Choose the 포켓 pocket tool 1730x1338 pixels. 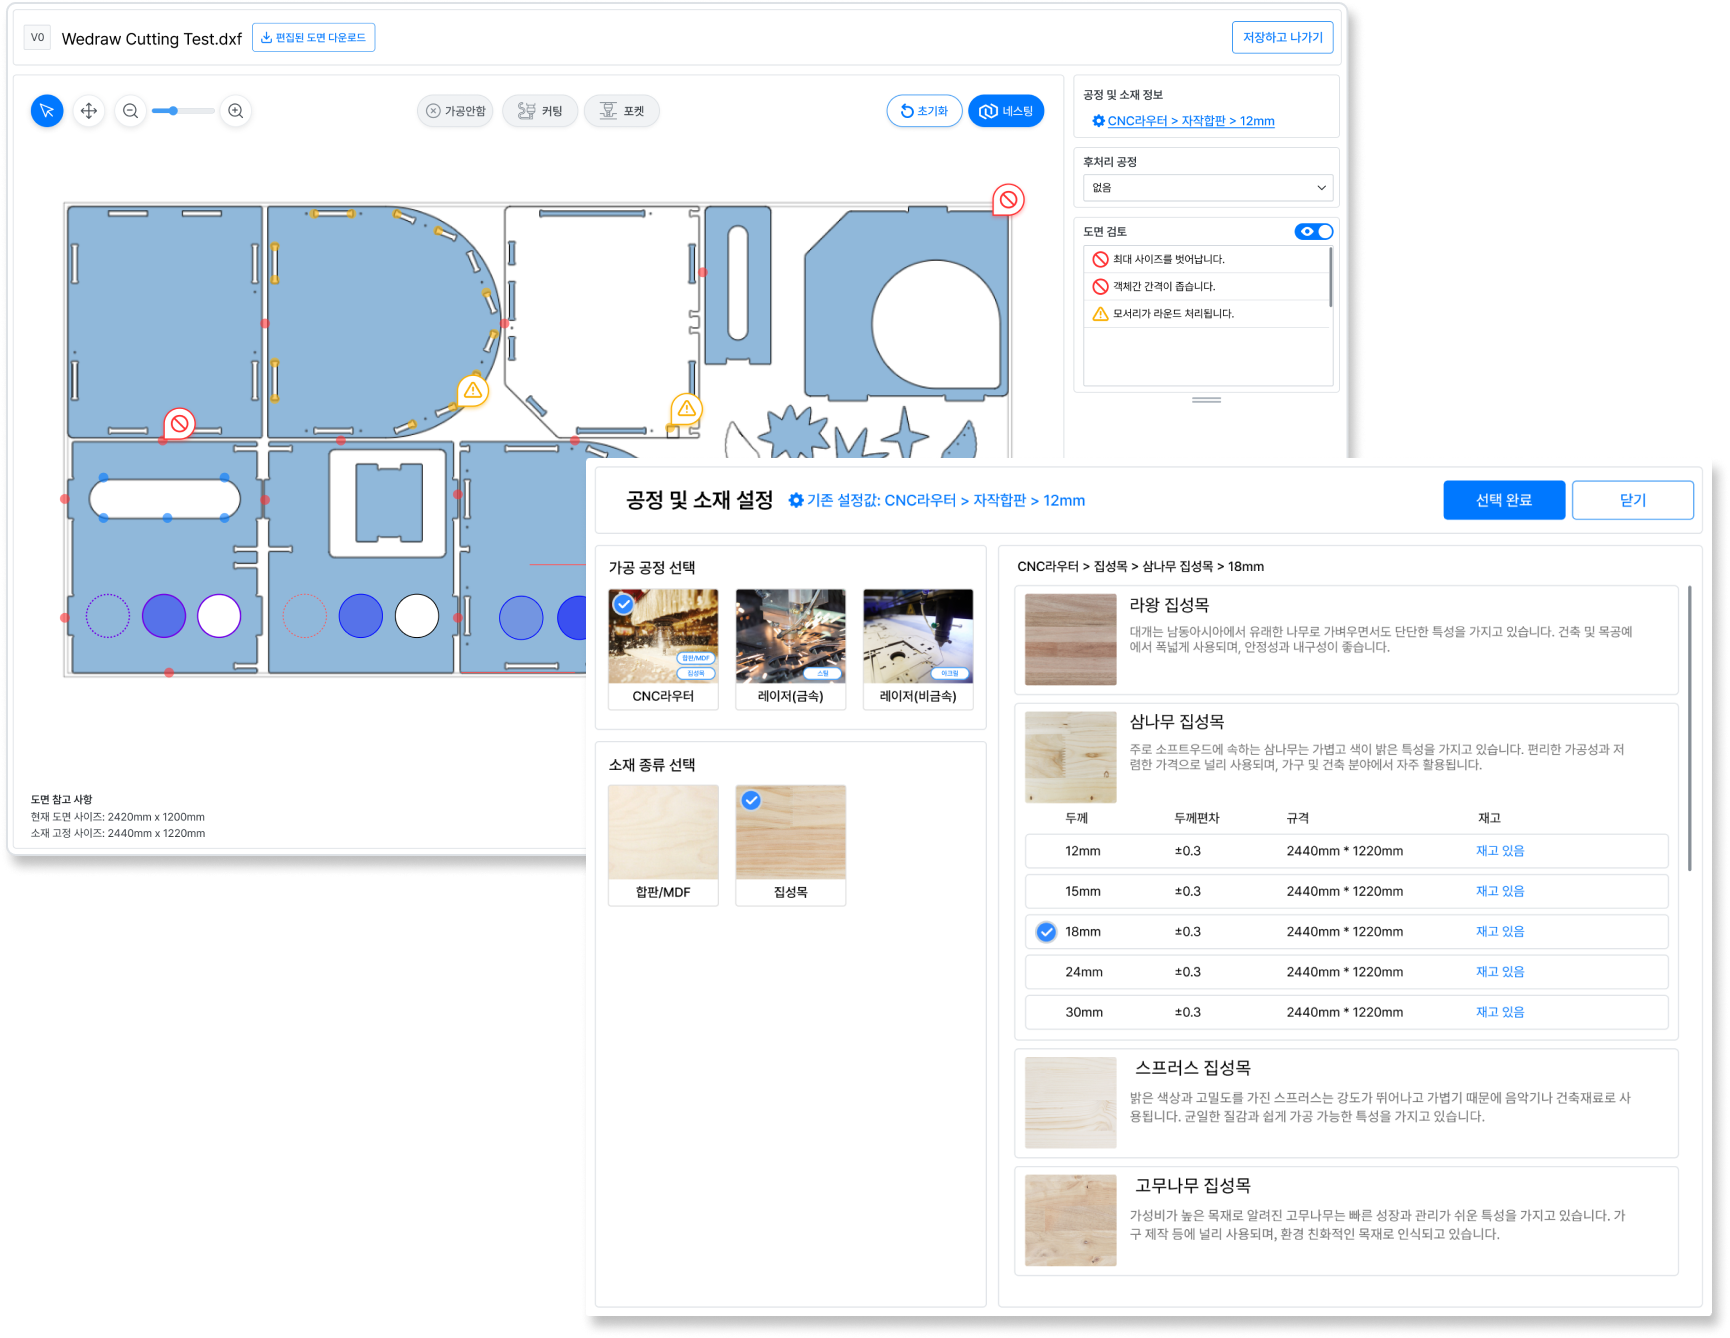click(621, 111)
